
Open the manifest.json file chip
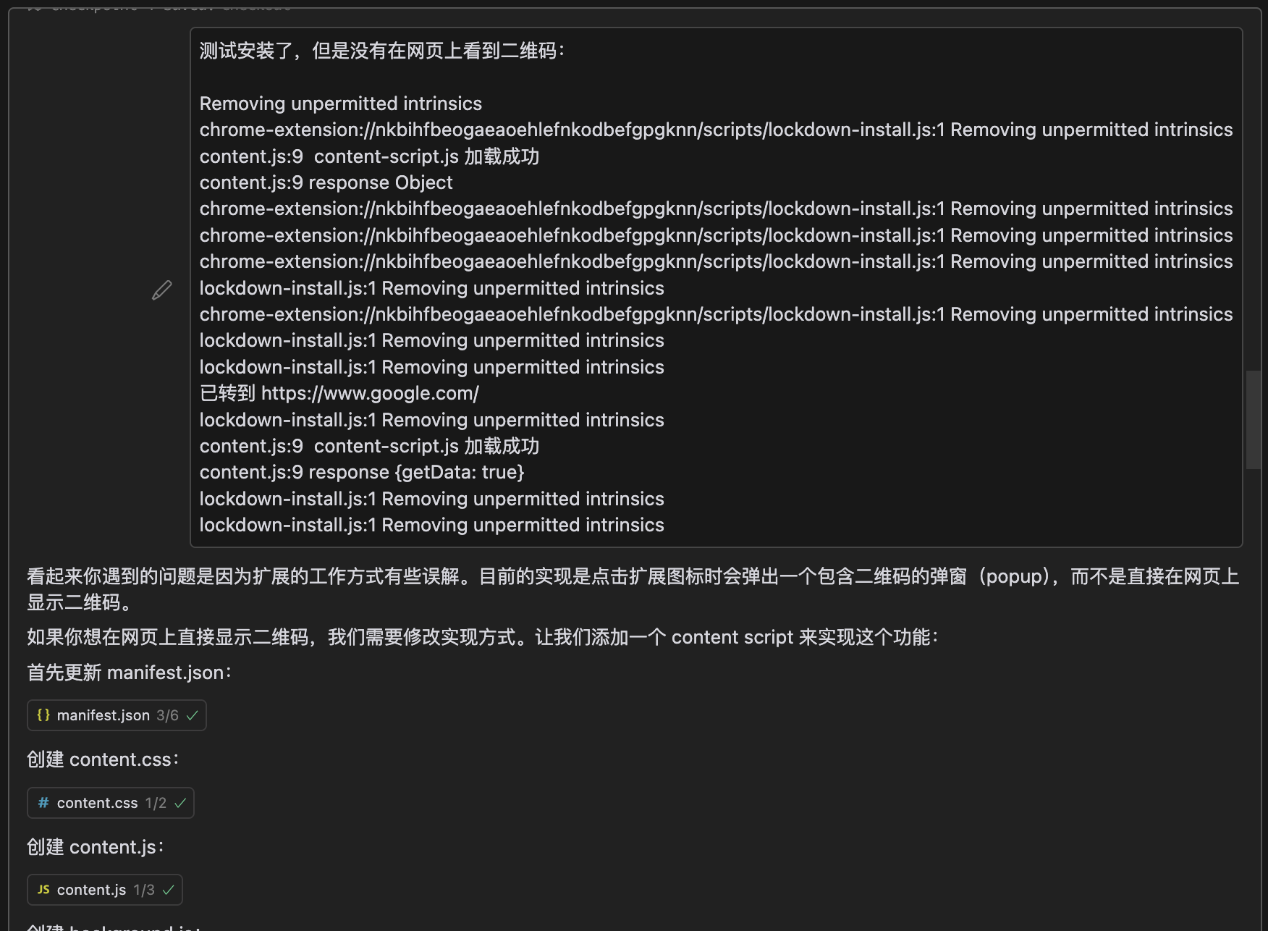pyautogui.click(x=103, y=715)
